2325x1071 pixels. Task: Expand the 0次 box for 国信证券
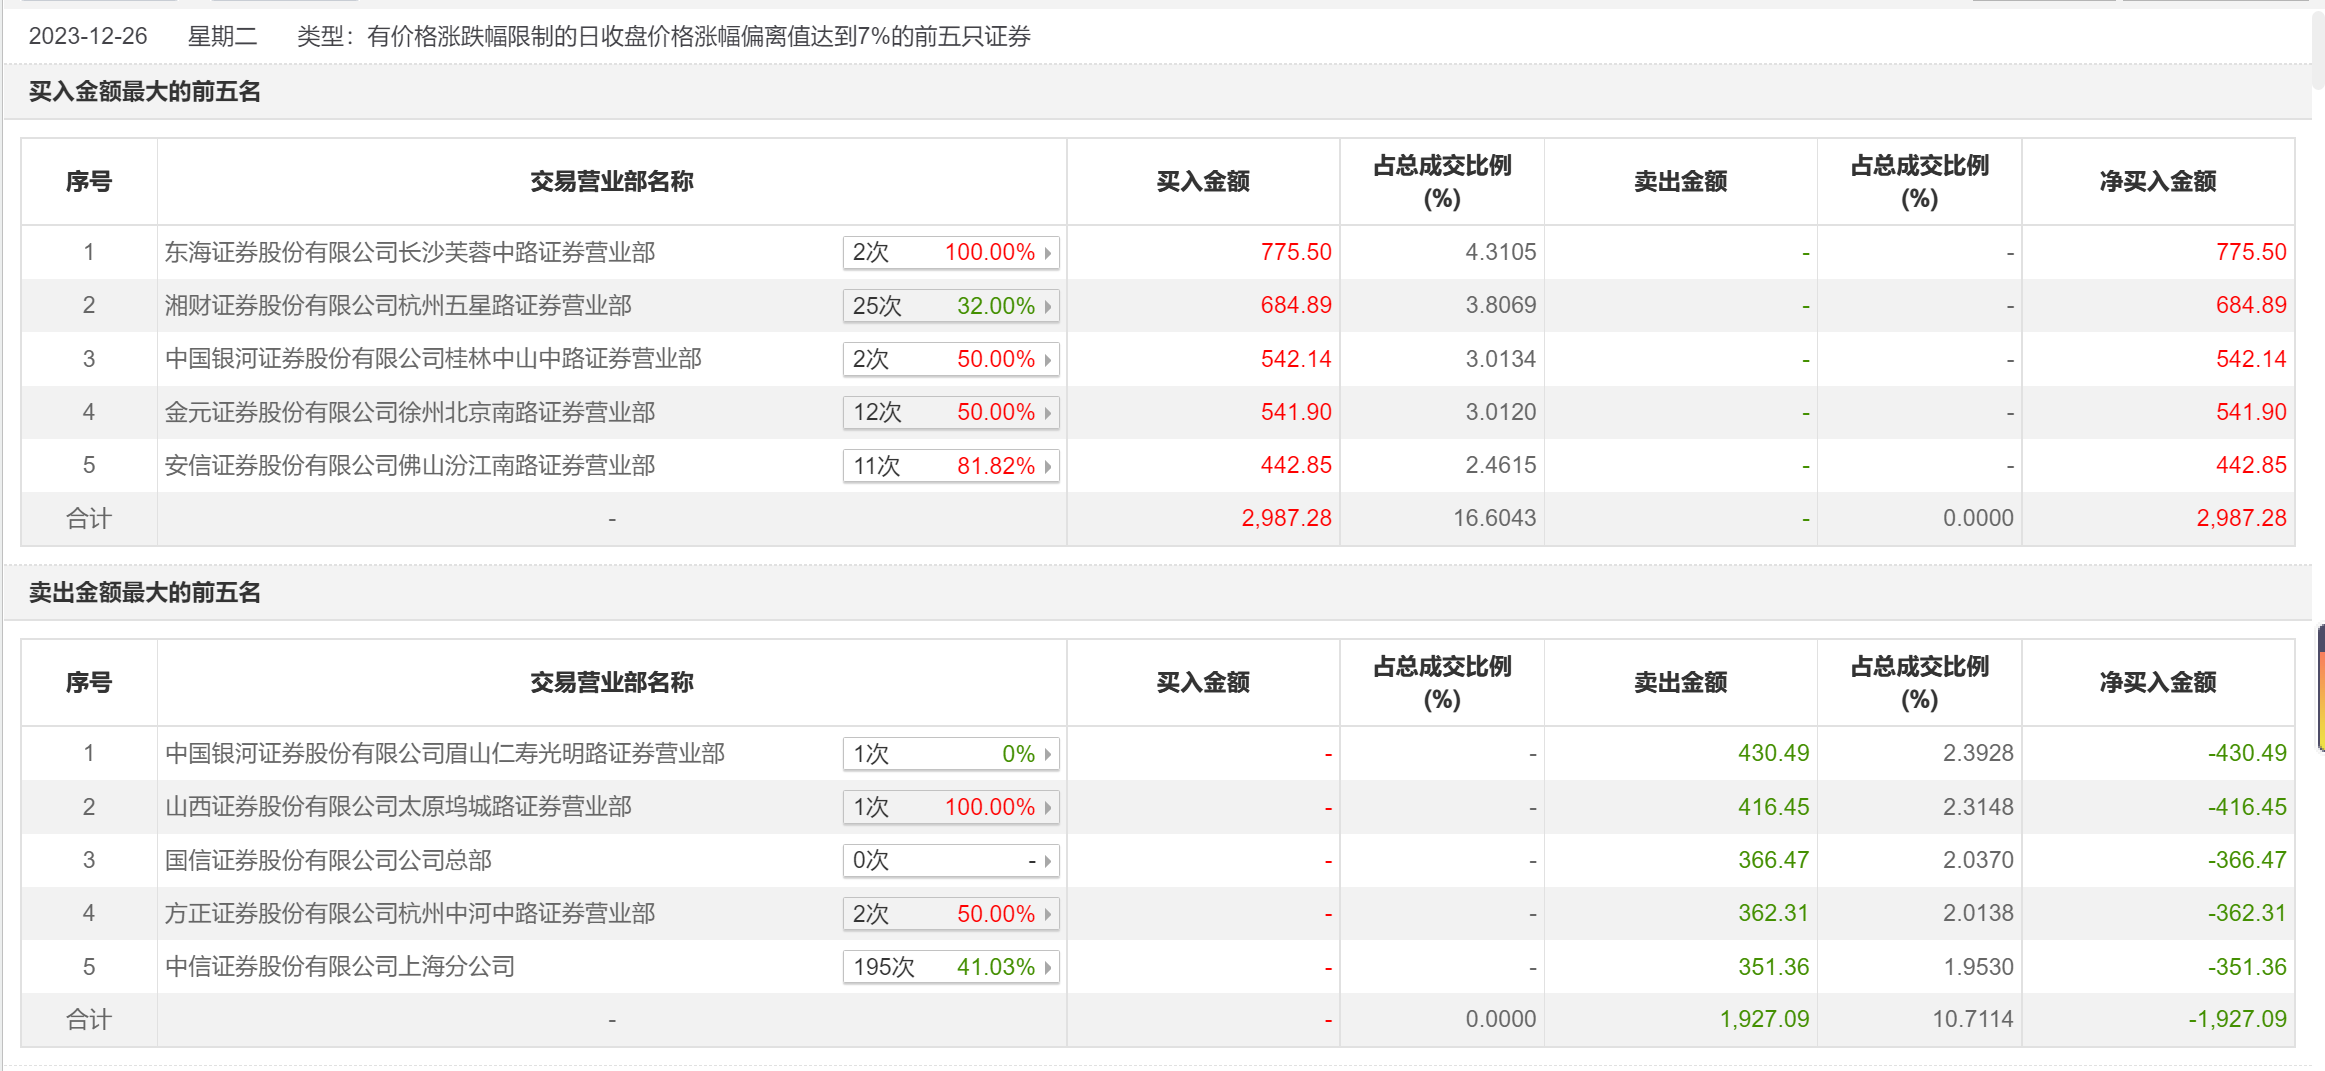pos(951,860)
